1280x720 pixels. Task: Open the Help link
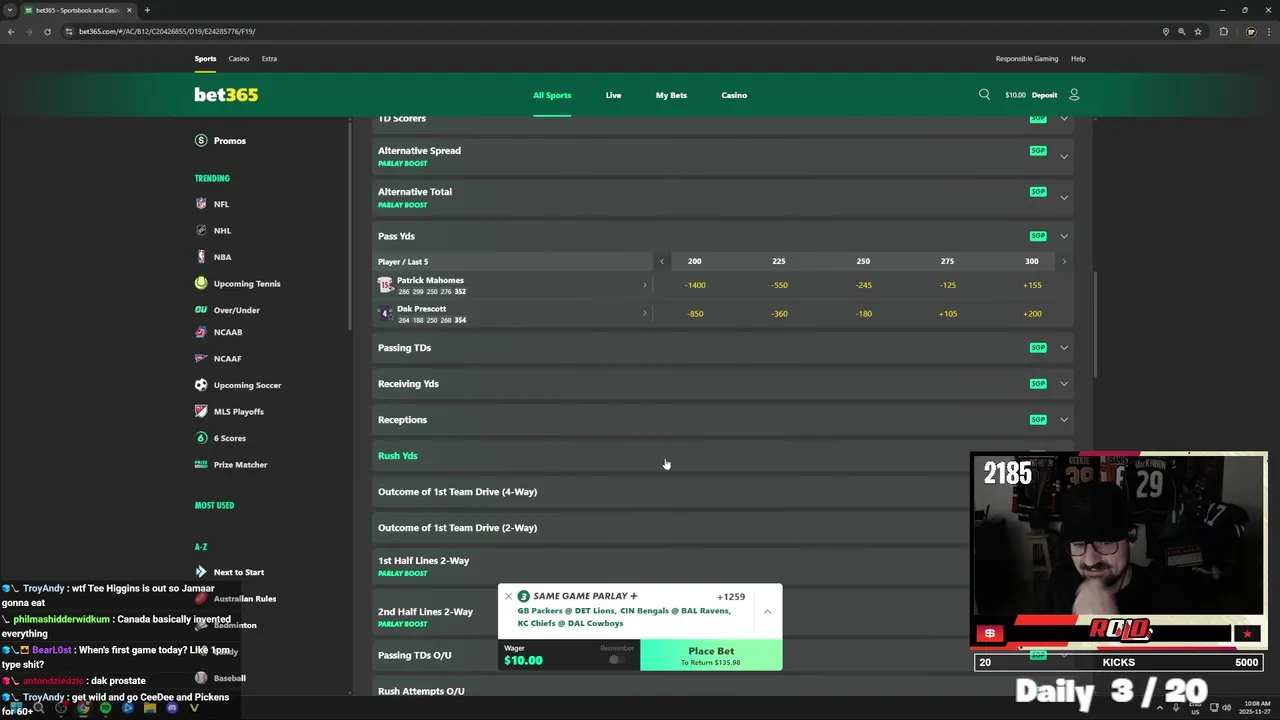pos(1078,59)
